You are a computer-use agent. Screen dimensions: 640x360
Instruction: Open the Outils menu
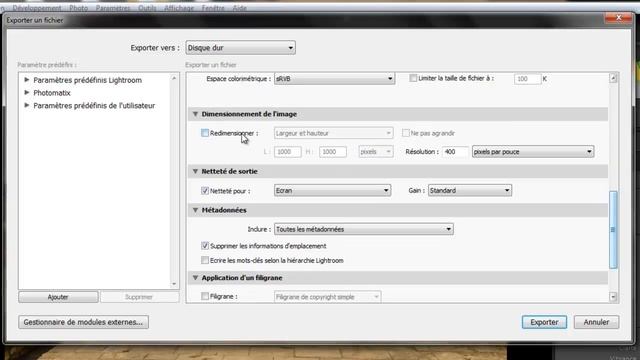click(x=147, y=8)
